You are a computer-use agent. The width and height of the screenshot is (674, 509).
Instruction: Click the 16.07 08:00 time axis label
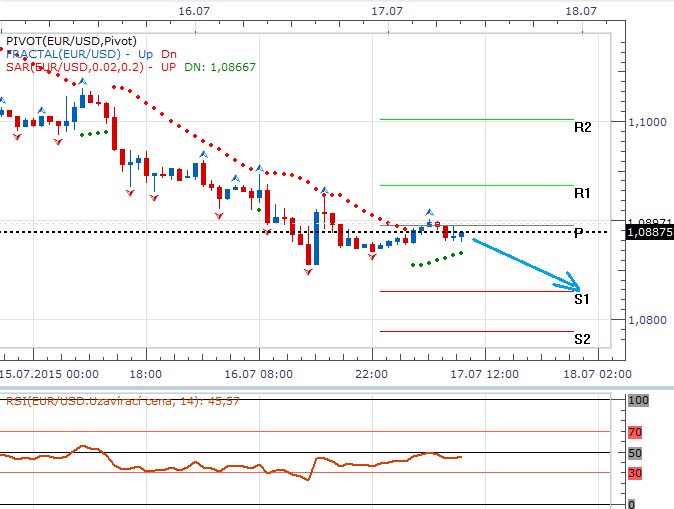tap(260, 372)
